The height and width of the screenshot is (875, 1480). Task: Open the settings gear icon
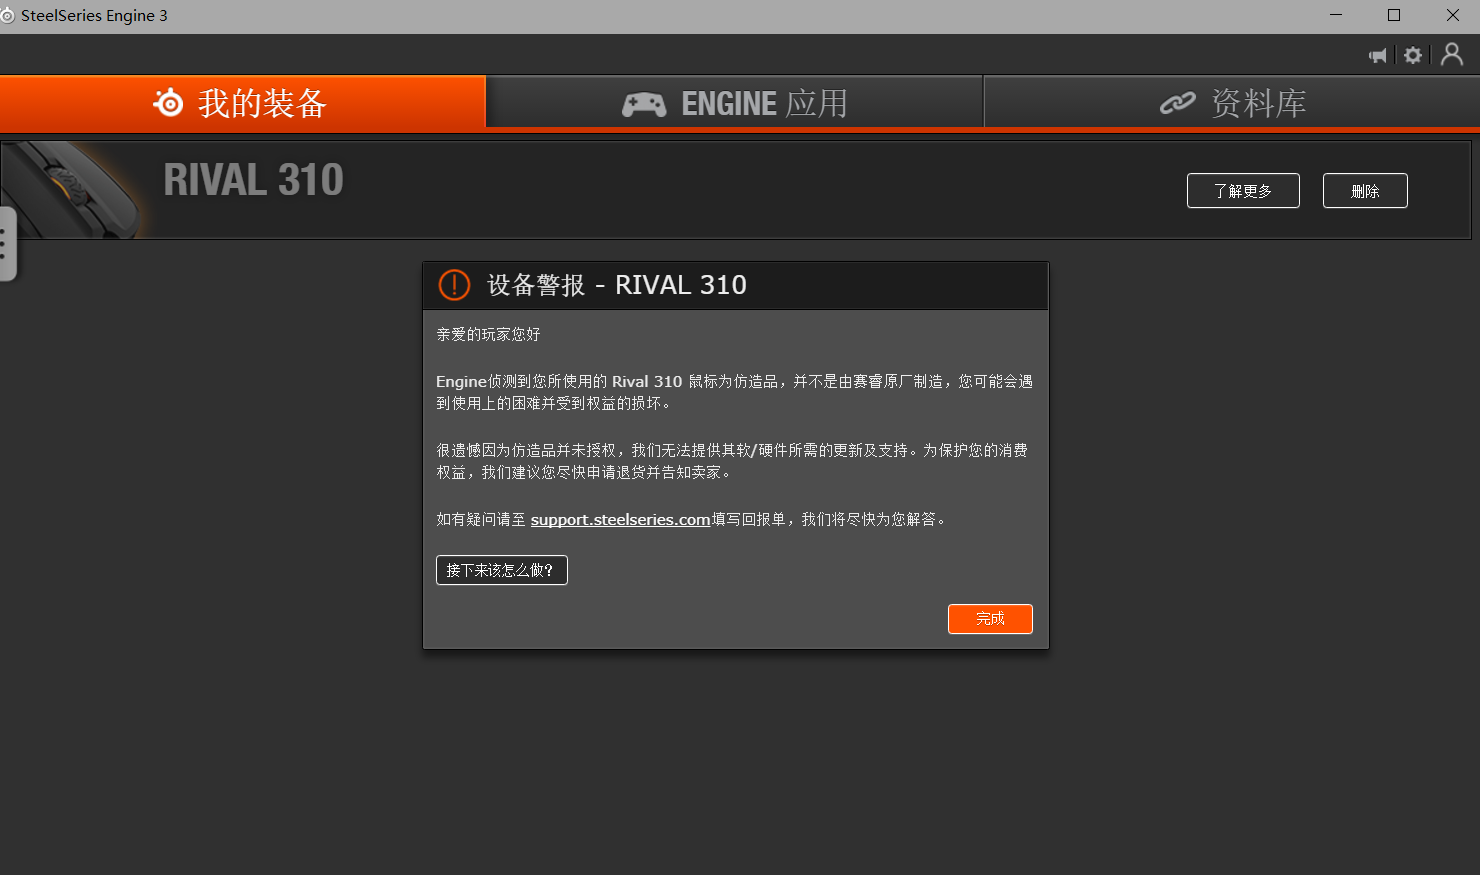point(1413,55)
